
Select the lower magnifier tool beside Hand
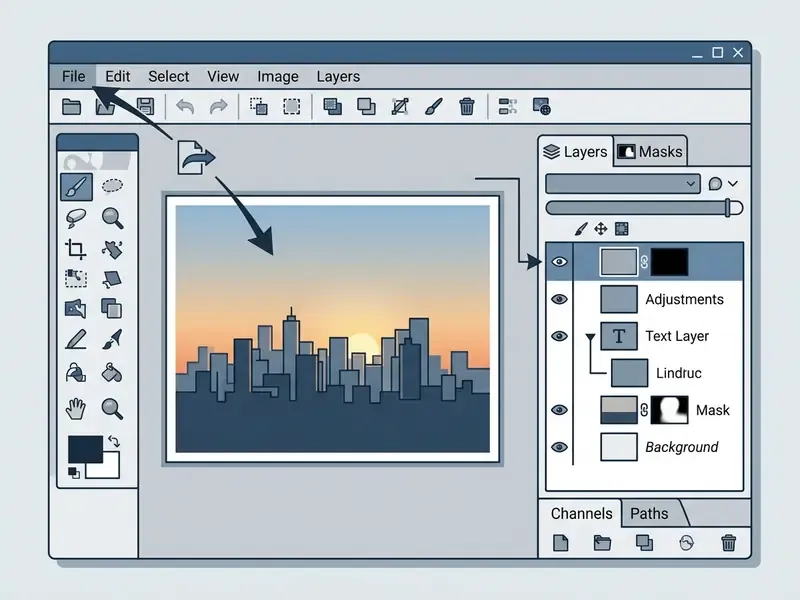[112, 409]
